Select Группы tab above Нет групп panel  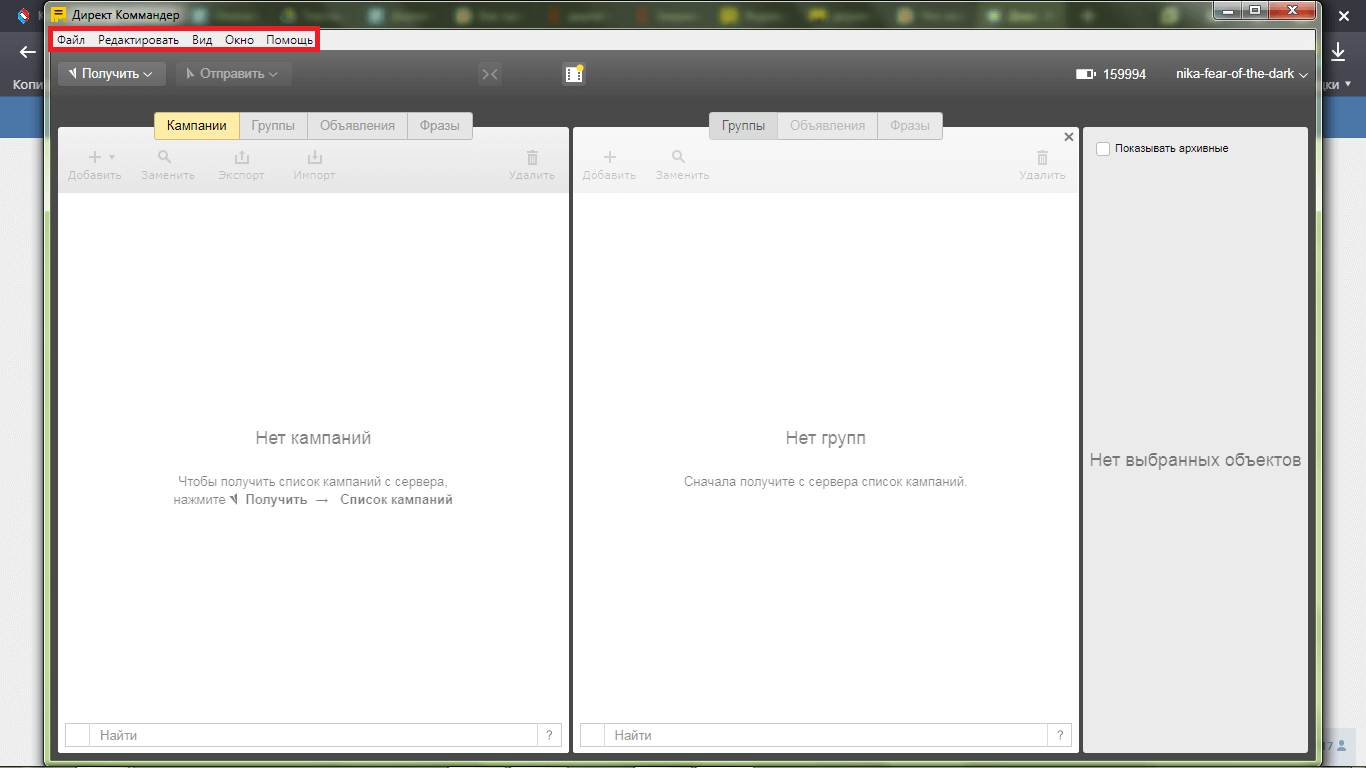[x=743, y=126]
